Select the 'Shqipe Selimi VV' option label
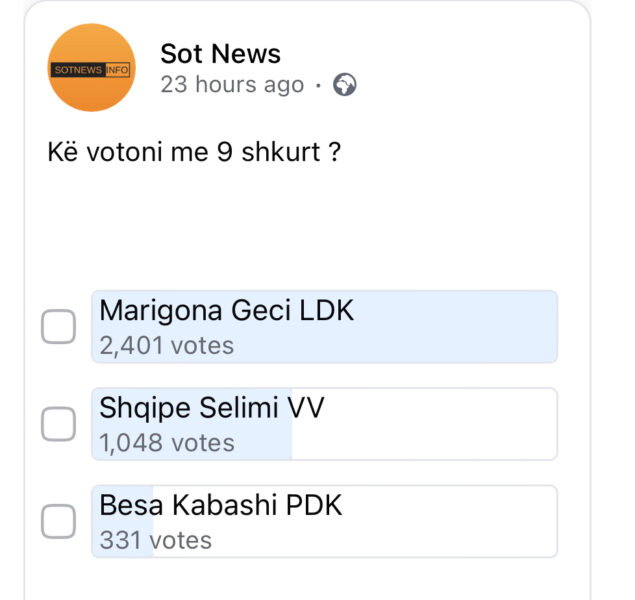This screenshot has height=600, width=635. 212,408
